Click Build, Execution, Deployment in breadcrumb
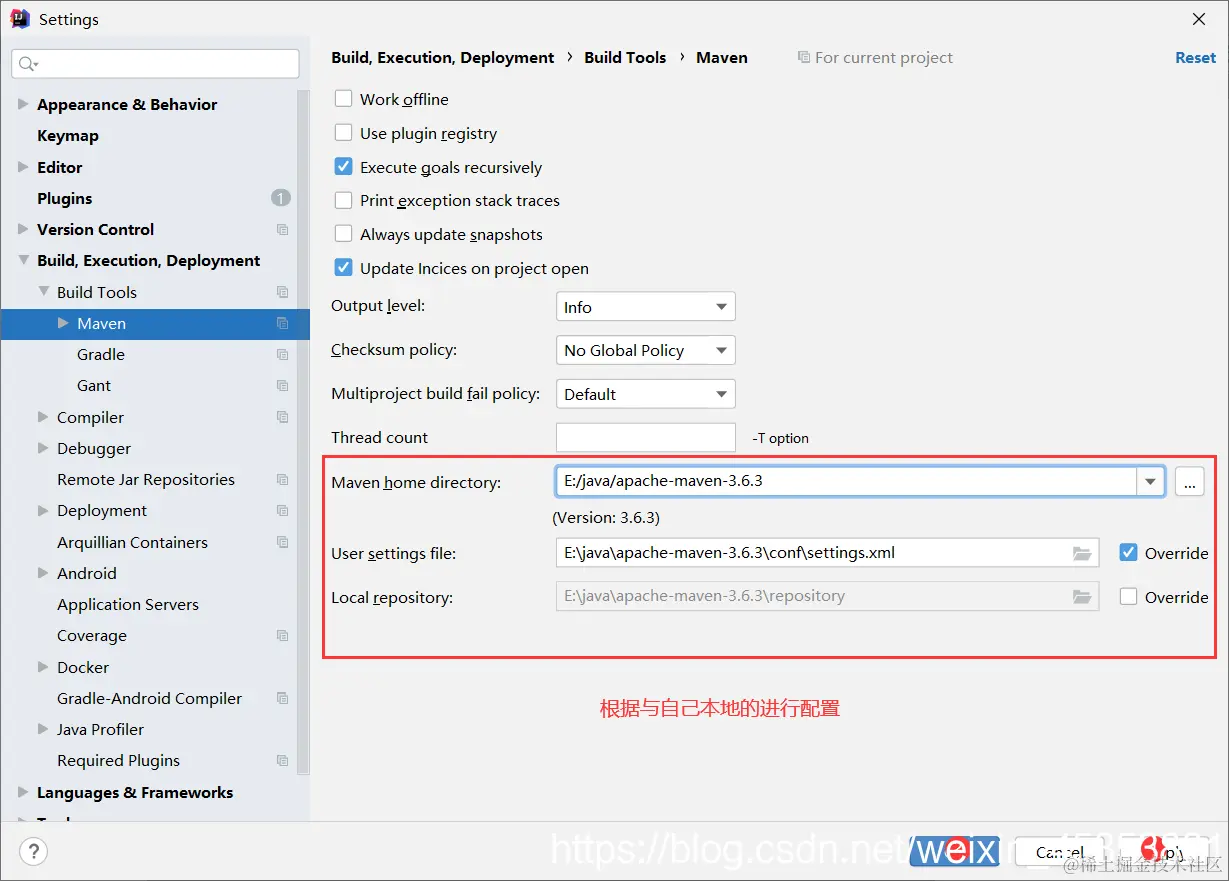Image resolution: width=1229 pixels, height=881 pixels. (x=443, y=58)
